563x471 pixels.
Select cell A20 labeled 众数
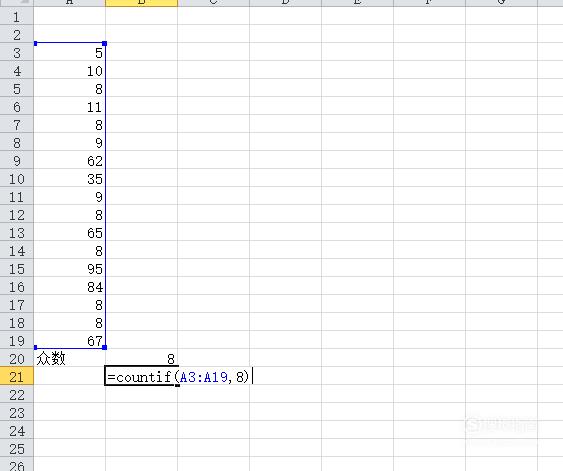tap(70, 358)
